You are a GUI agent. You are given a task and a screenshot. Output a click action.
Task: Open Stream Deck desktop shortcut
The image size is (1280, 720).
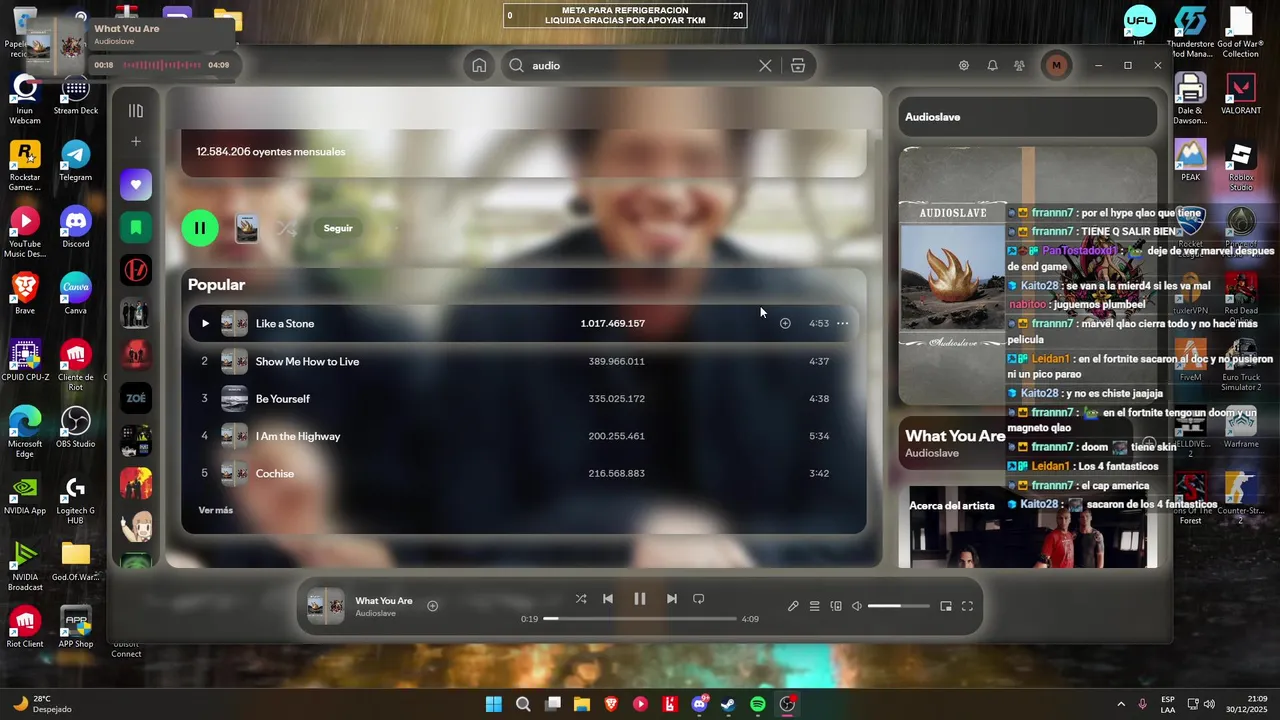point(76,96)
